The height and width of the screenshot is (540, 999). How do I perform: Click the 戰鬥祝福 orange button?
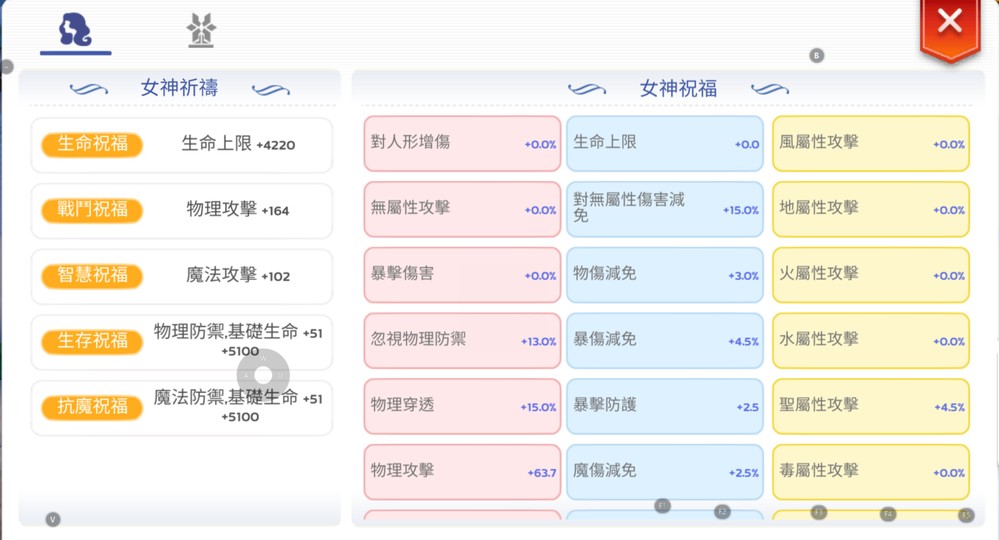[x=92, y=210]
